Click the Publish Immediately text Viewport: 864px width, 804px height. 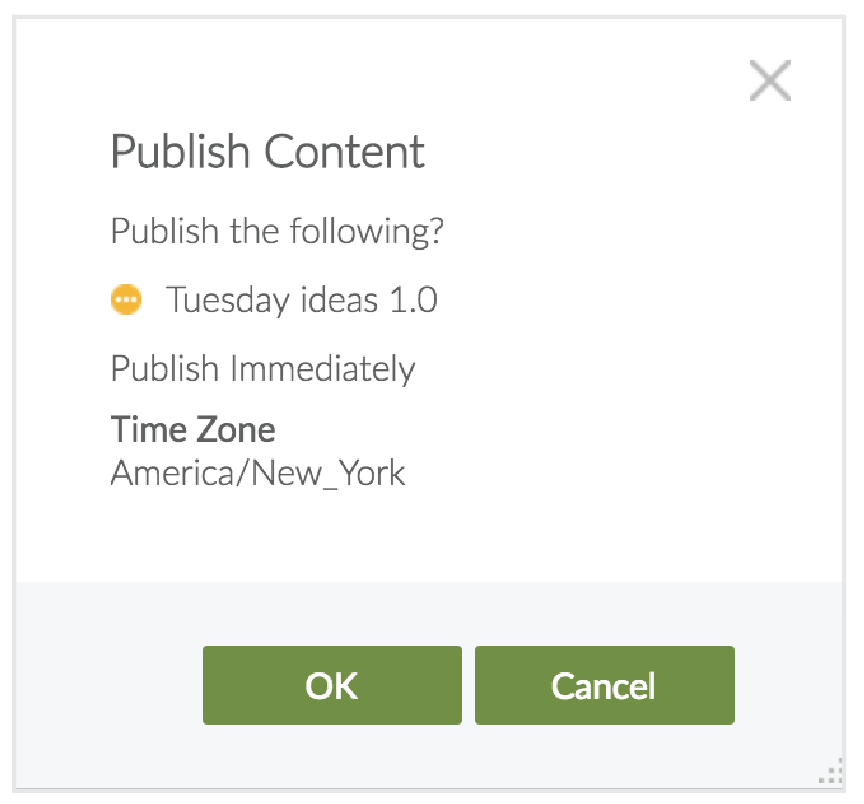pos(262,368)
